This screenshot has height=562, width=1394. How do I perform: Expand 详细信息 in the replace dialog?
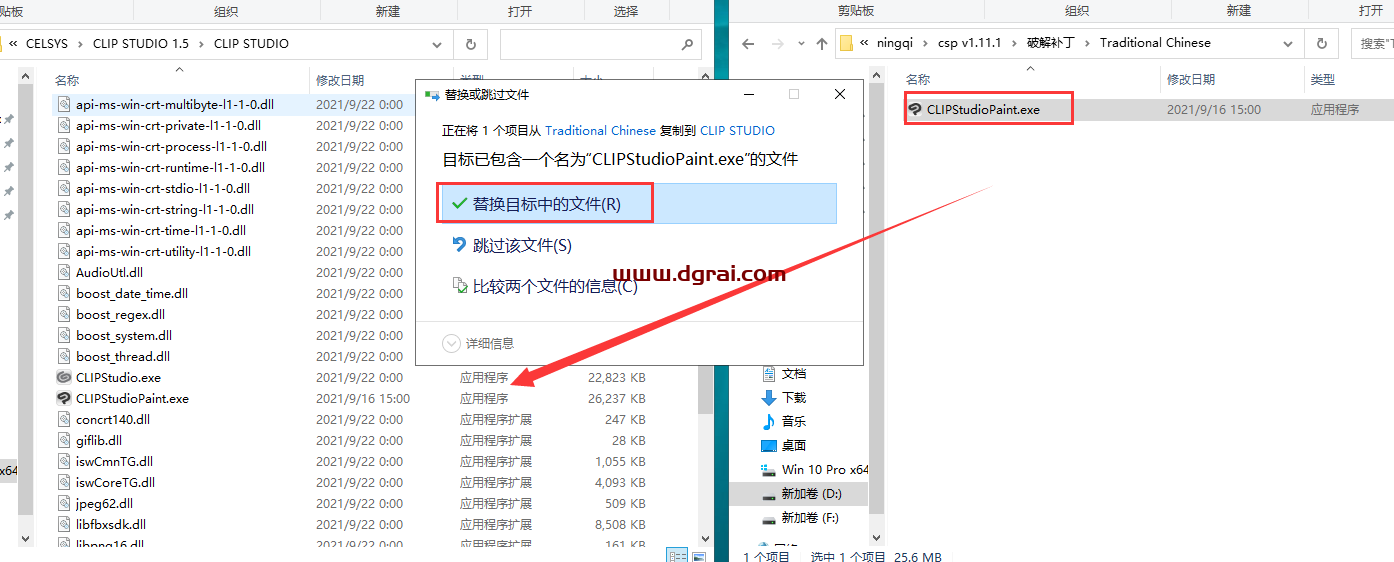tap(478, 343)
